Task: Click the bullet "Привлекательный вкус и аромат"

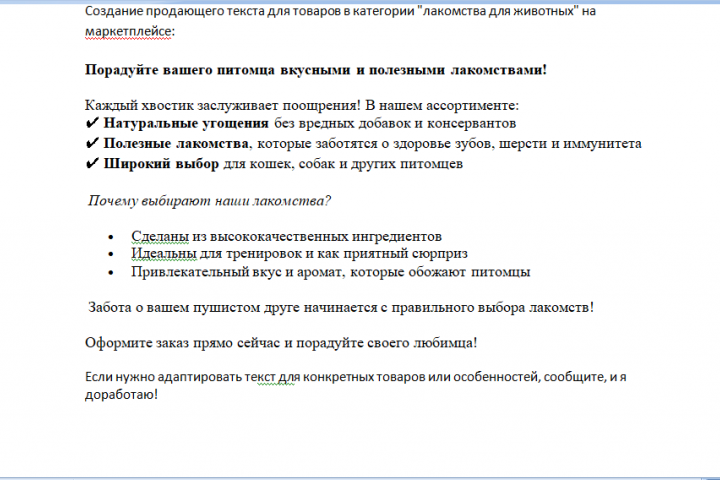Action: 236,272
